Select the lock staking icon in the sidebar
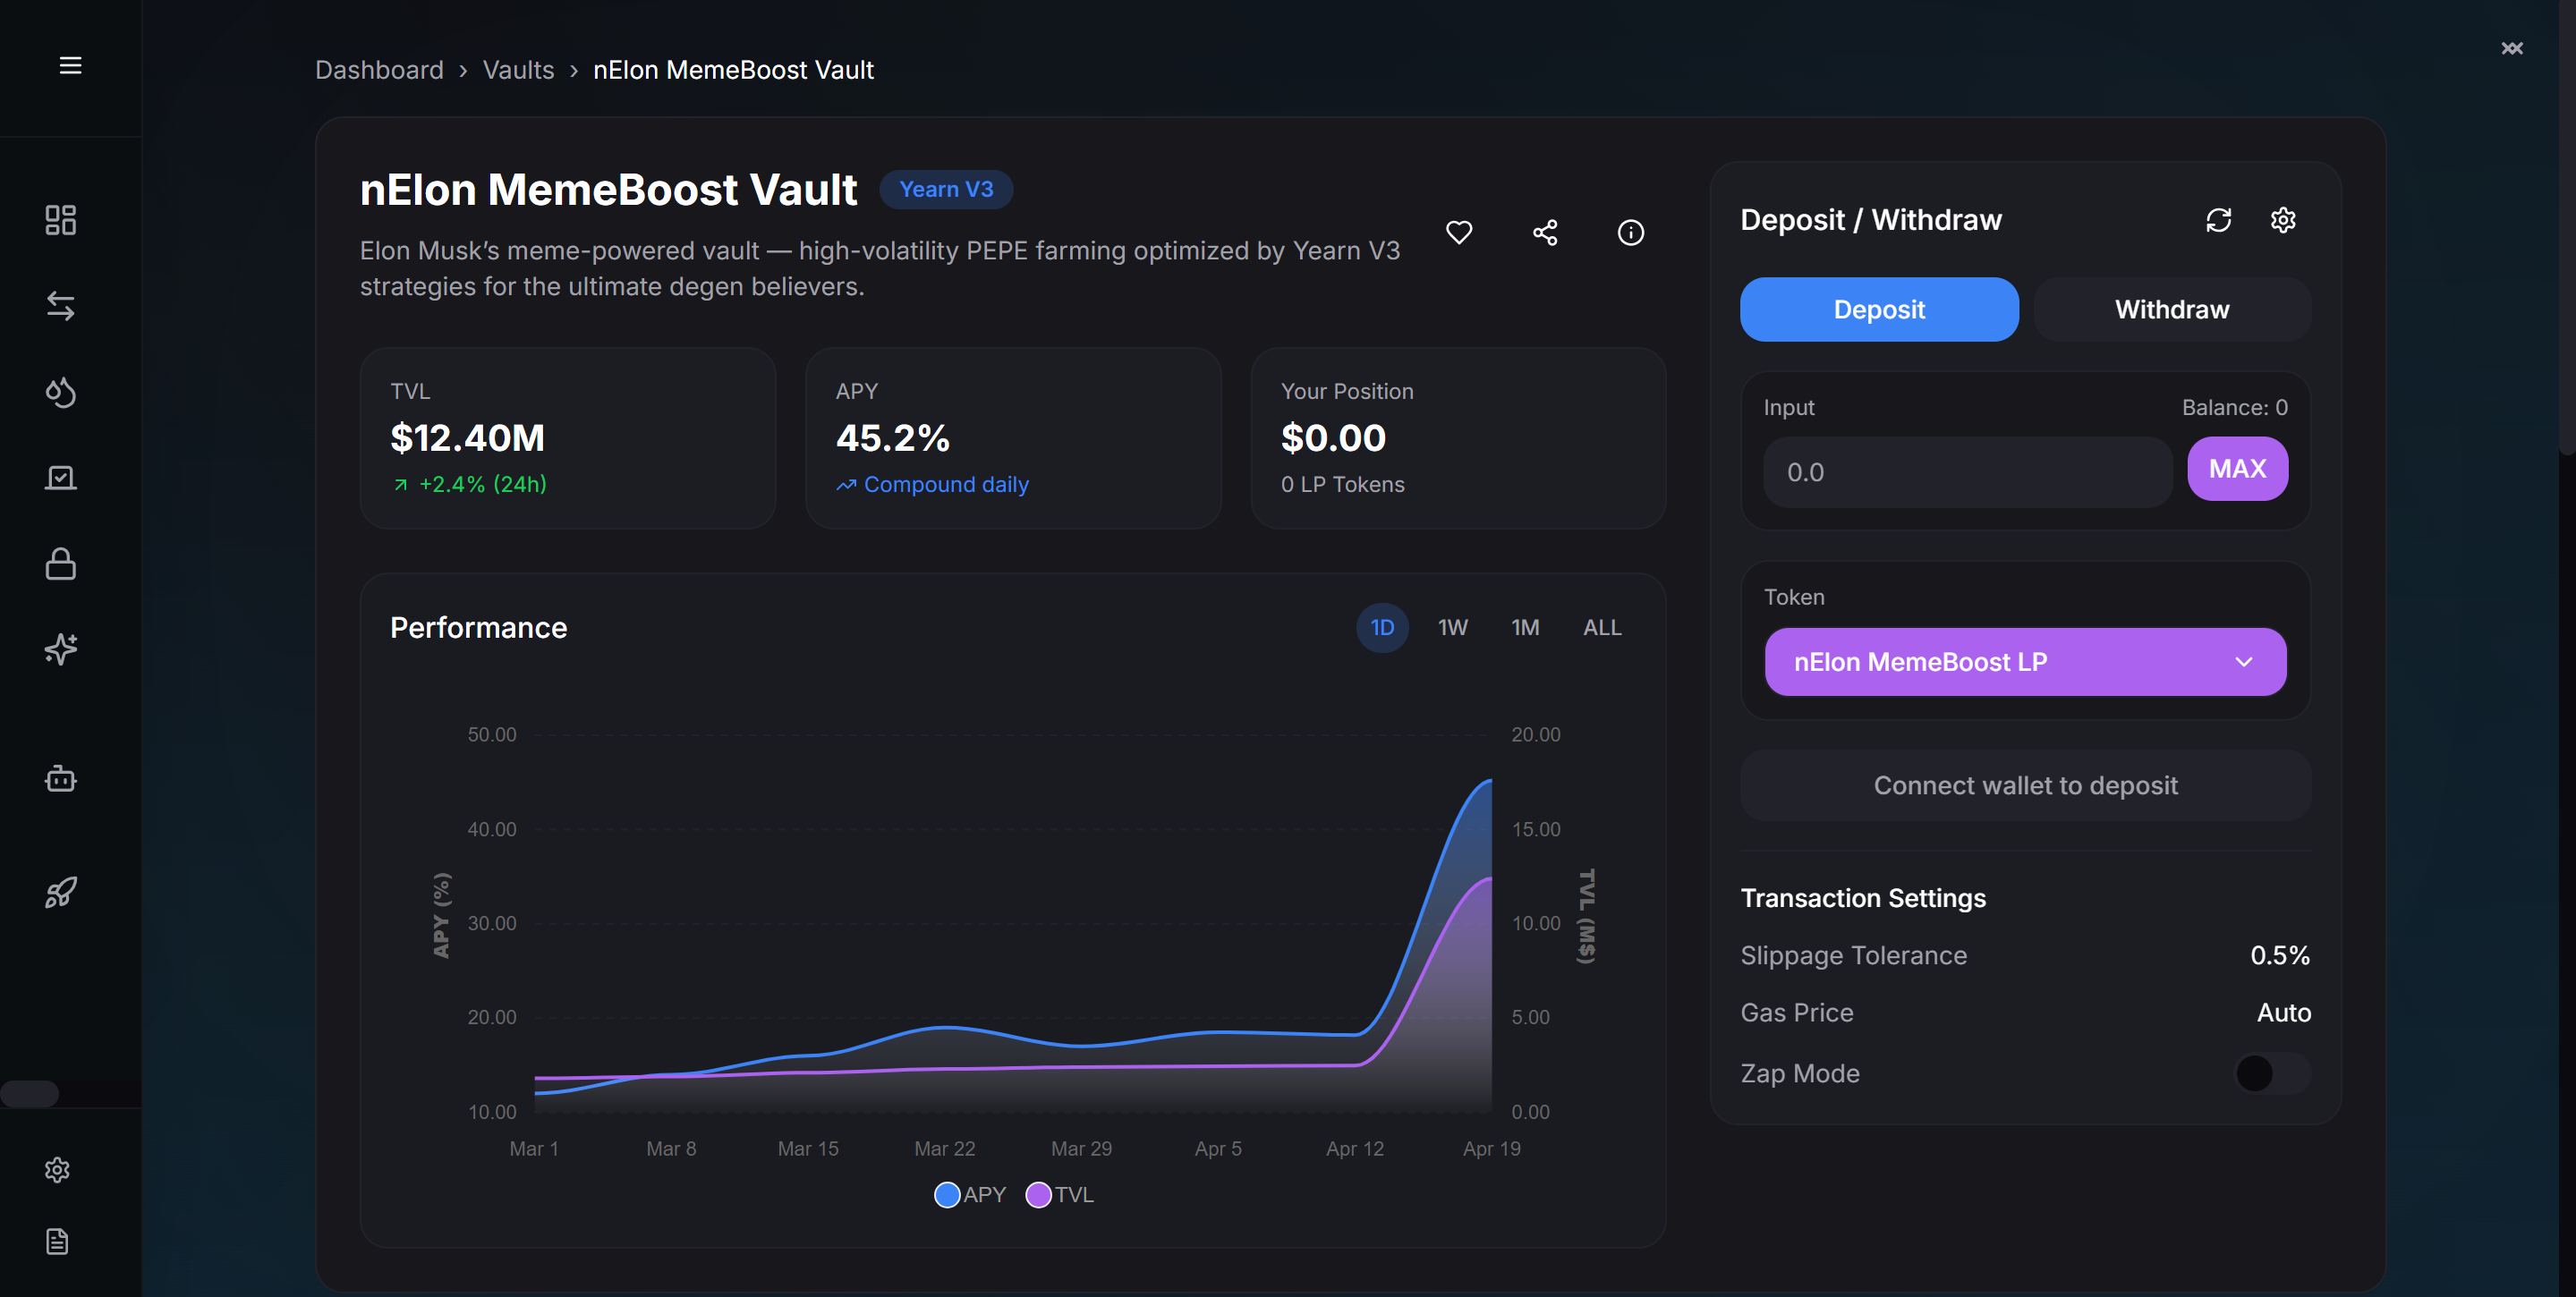This screenshot has width=2576, height=1297. (60, 563)
